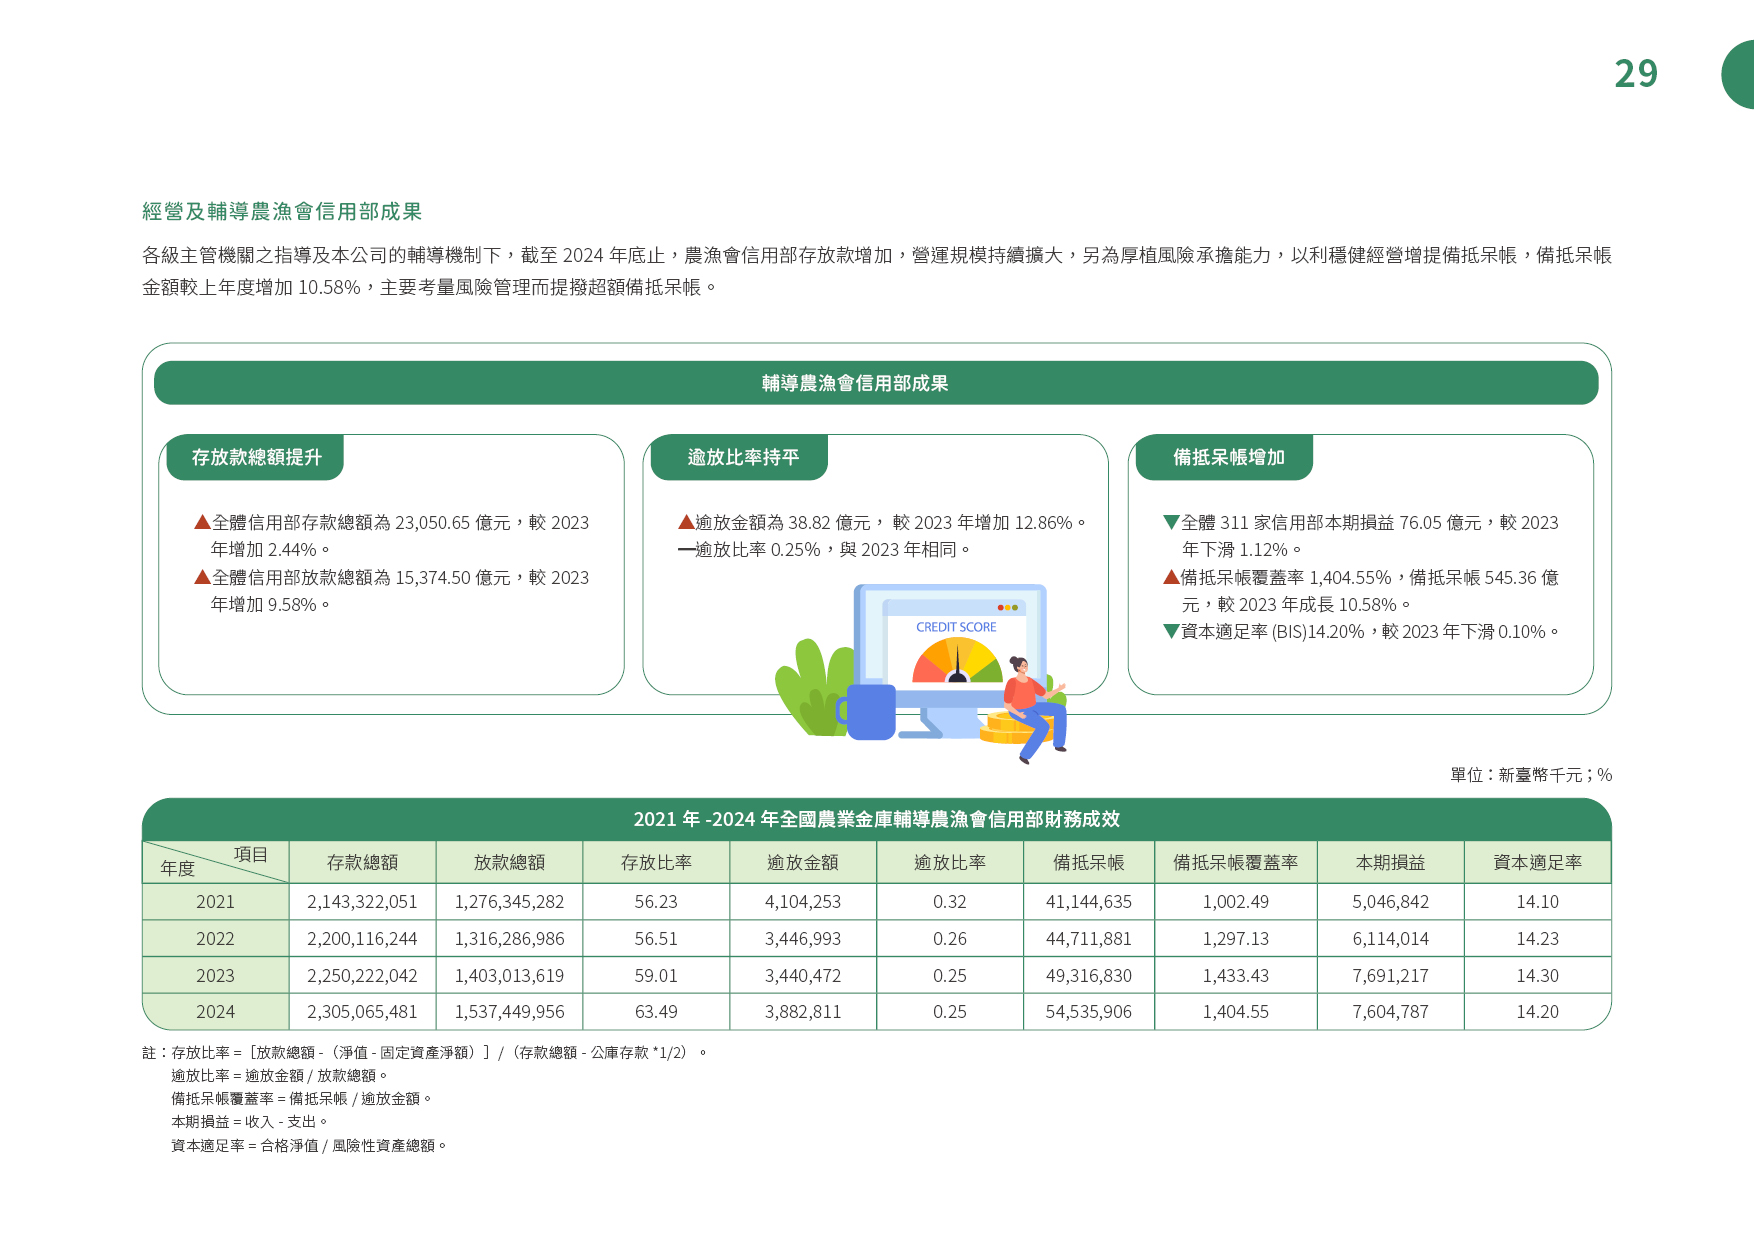Click the 存款總額 column header
Viewport: 1754px width, 1240px height.
point(362,862)
